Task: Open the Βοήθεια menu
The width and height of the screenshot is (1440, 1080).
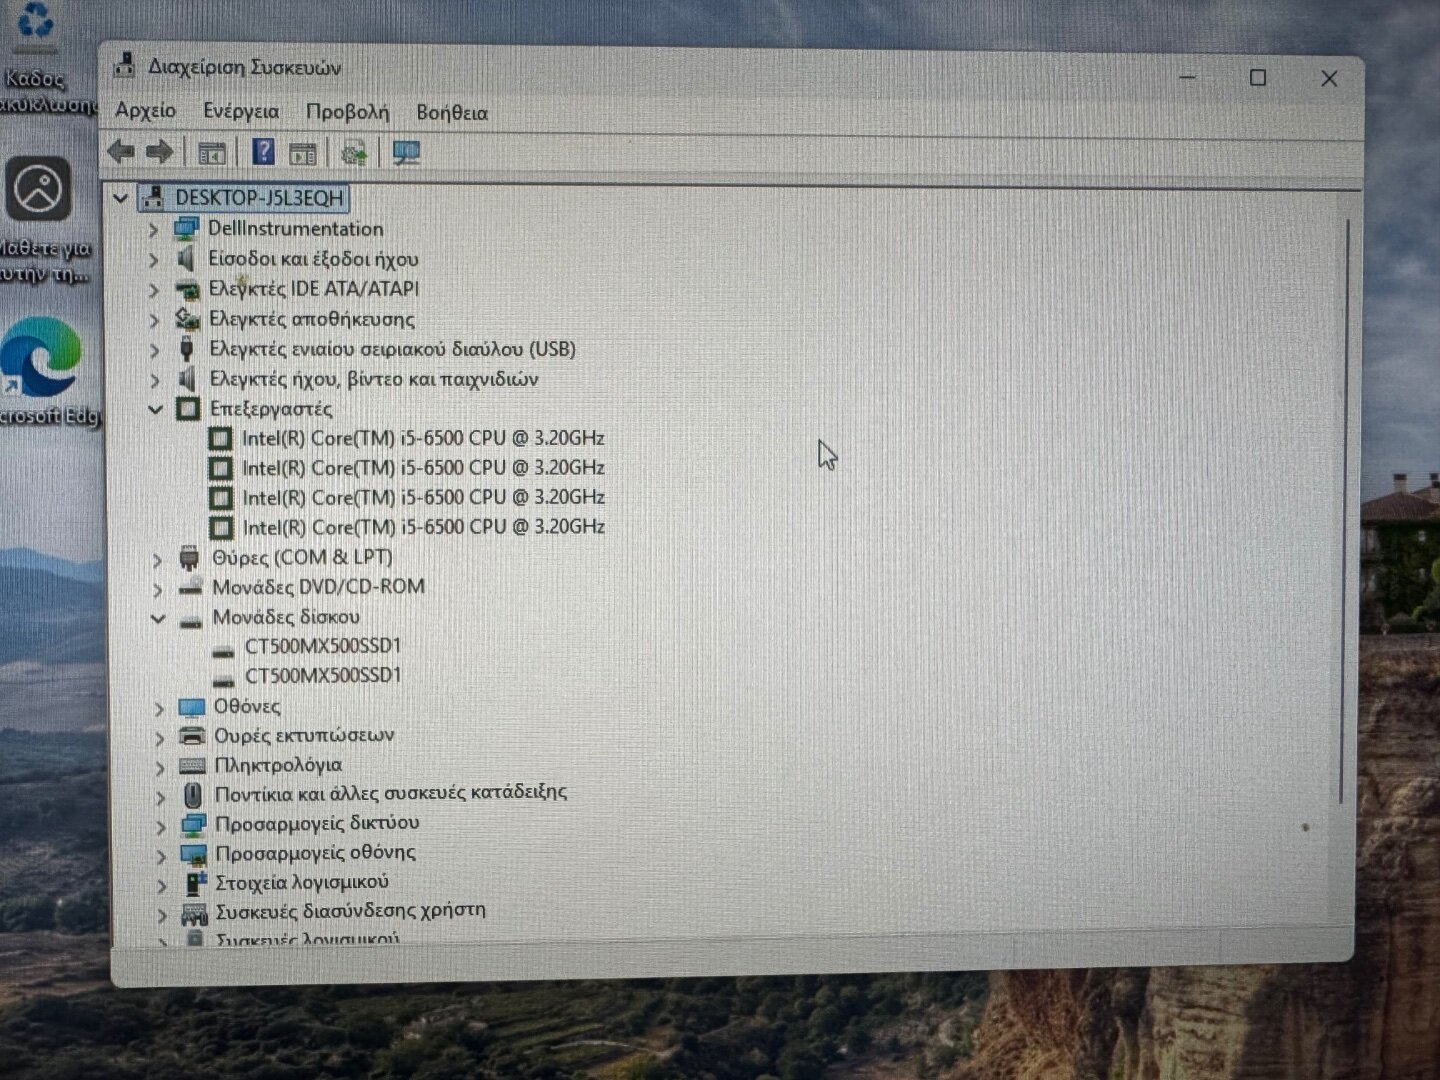Action: (x=452, y=113)
